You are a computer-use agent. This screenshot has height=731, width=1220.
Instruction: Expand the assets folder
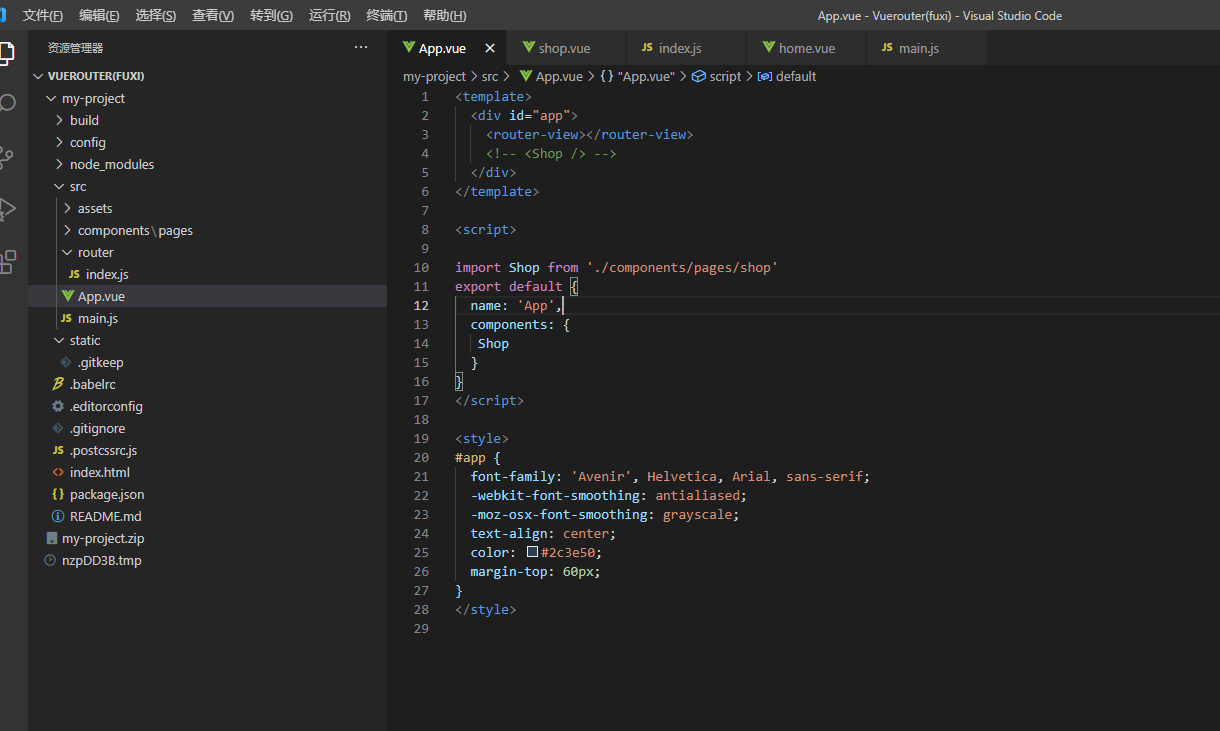tap(67, 208)
